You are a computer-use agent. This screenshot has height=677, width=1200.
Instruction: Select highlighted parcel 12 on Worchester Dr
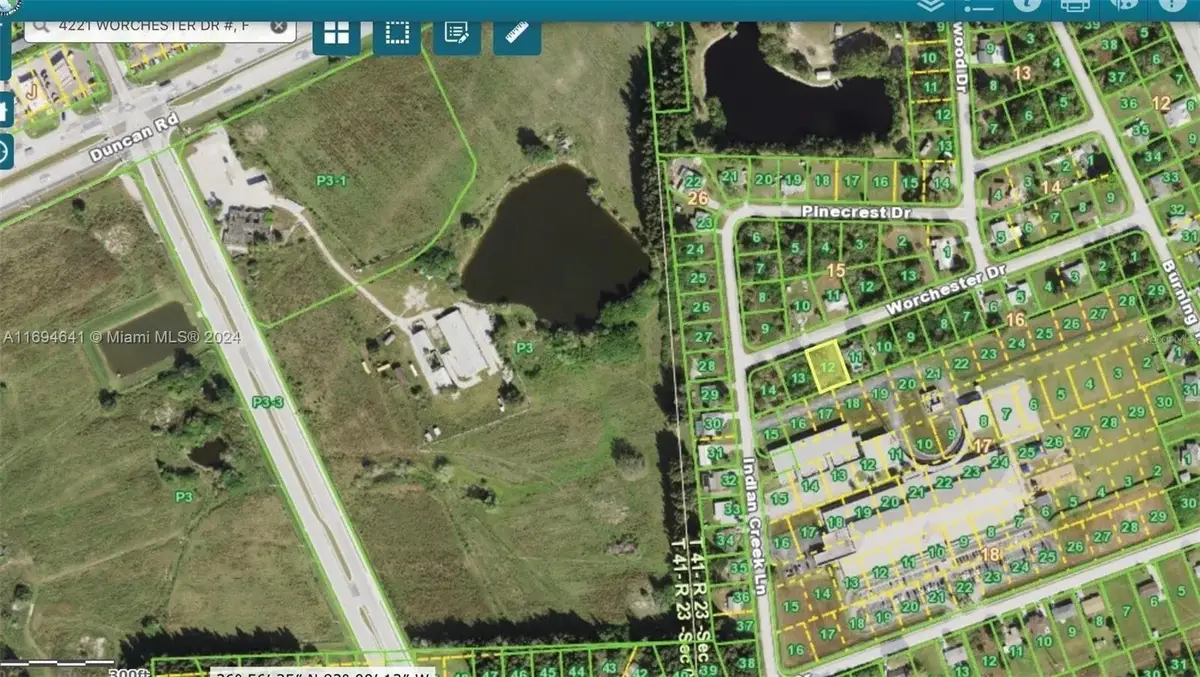(x=827, y=367)
